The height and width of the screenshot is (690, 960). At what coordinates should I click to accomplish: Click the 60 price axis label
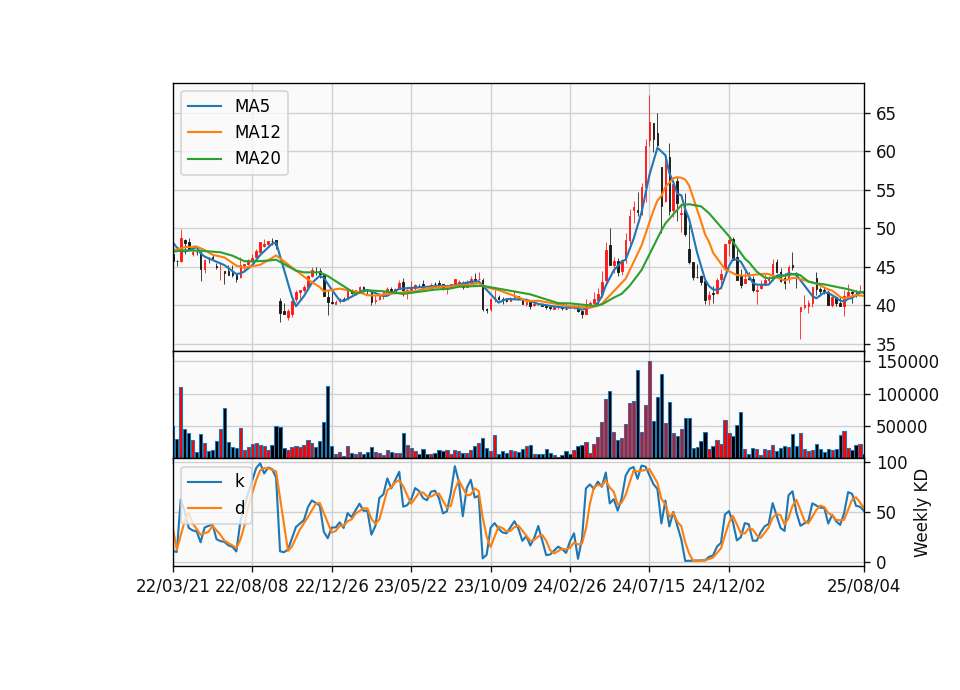point(886,152)
